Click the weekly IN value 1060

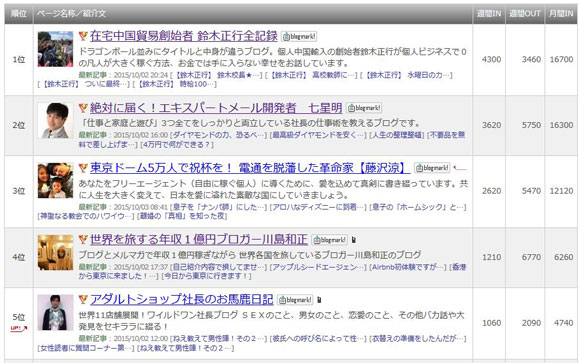pos(491,323)
